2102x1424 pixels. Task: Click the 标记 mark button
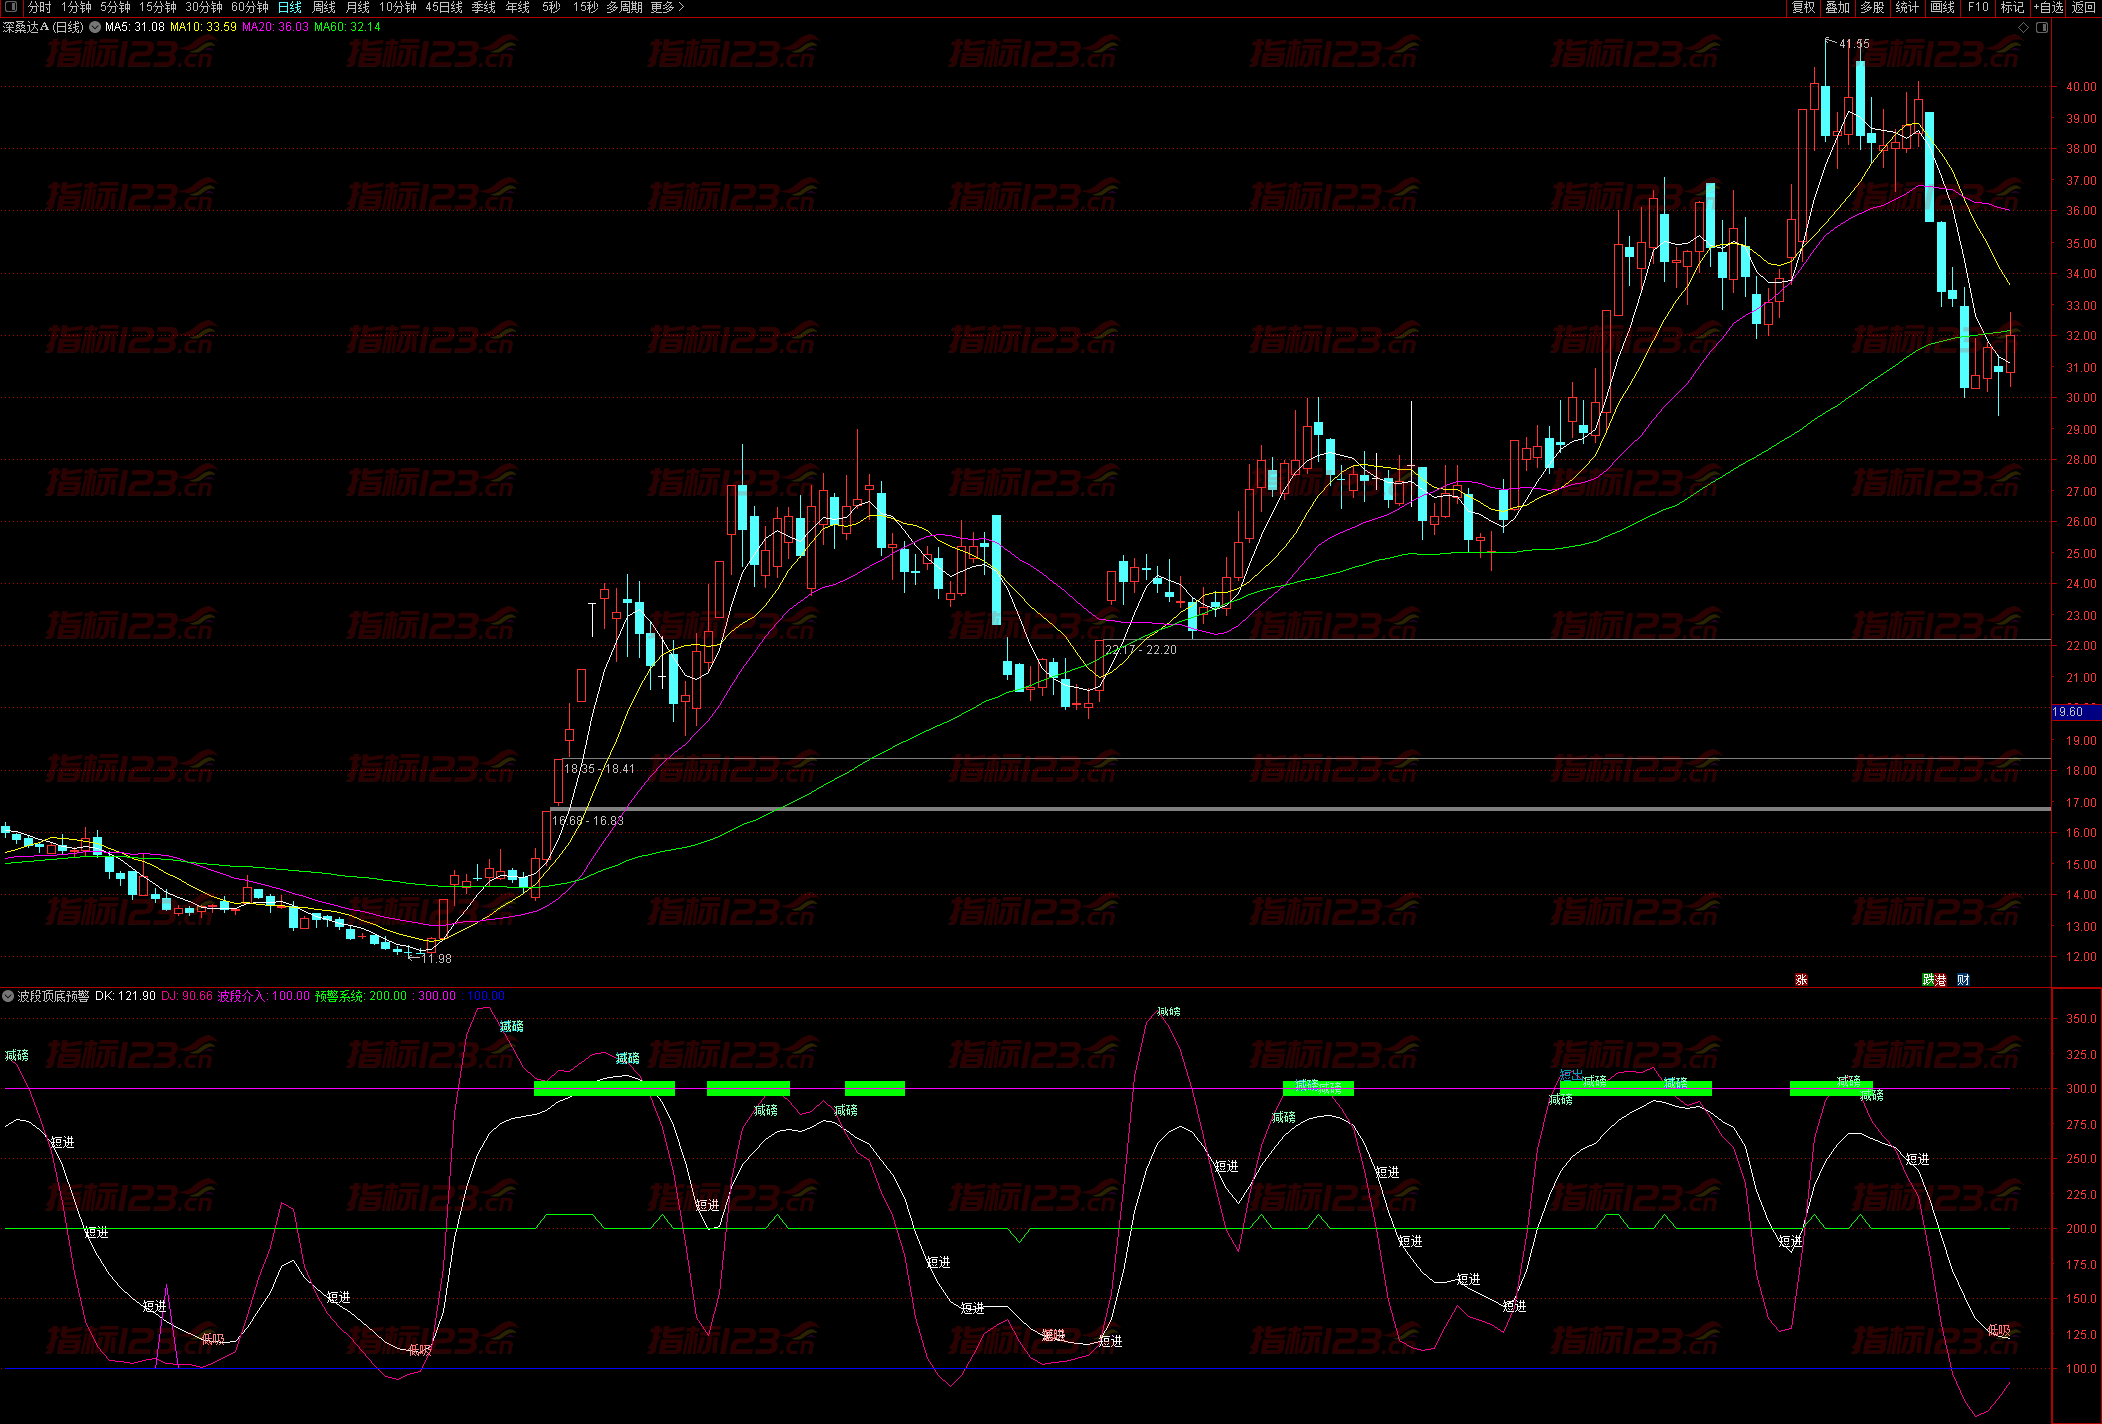tap(2012, 7)
